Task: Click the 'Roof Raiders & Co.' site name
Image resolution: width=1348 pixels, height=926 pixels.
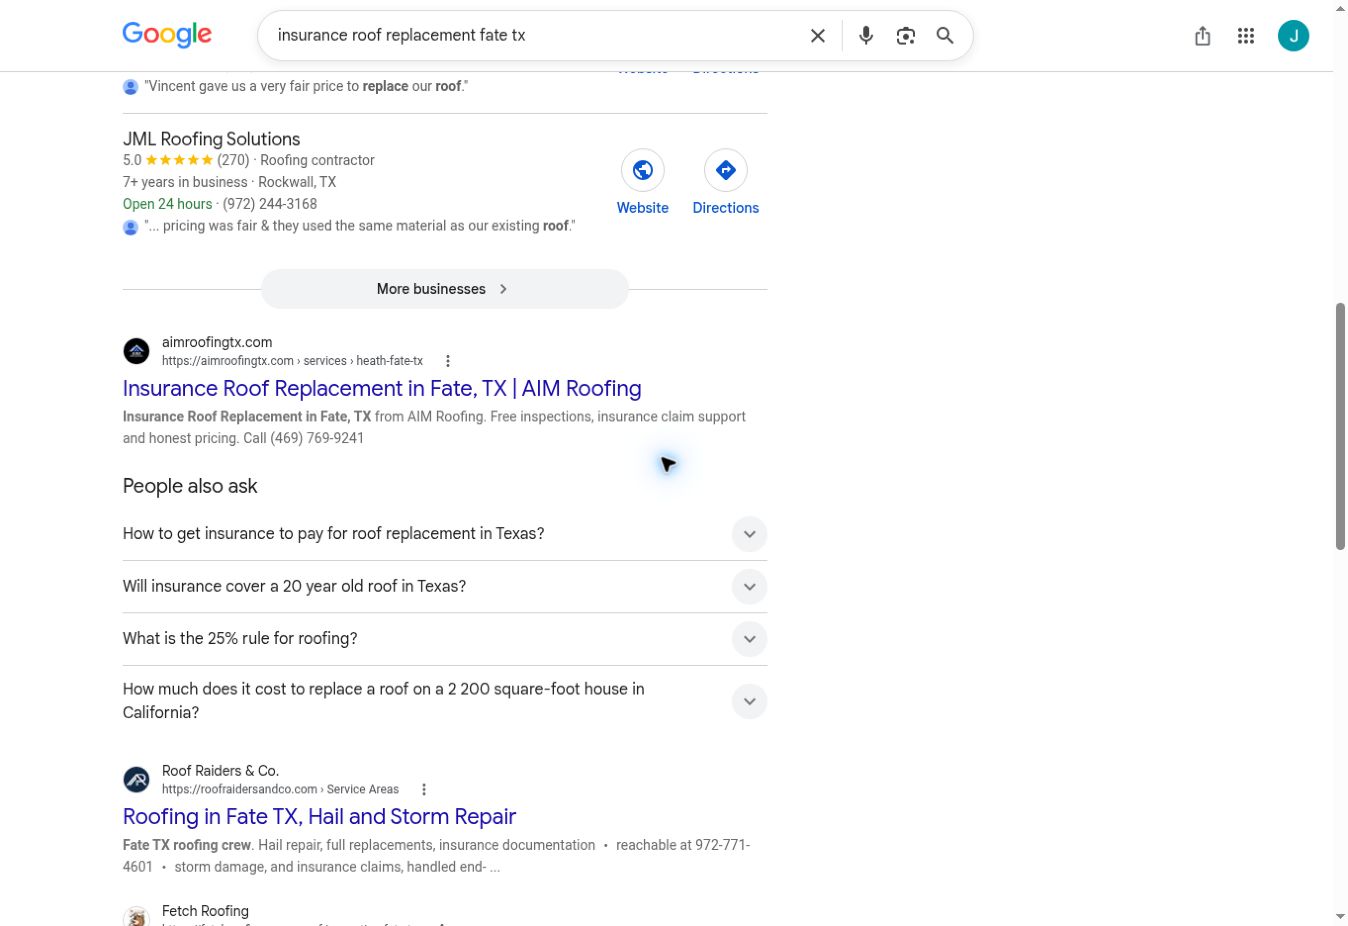Action: click(220, 771)
